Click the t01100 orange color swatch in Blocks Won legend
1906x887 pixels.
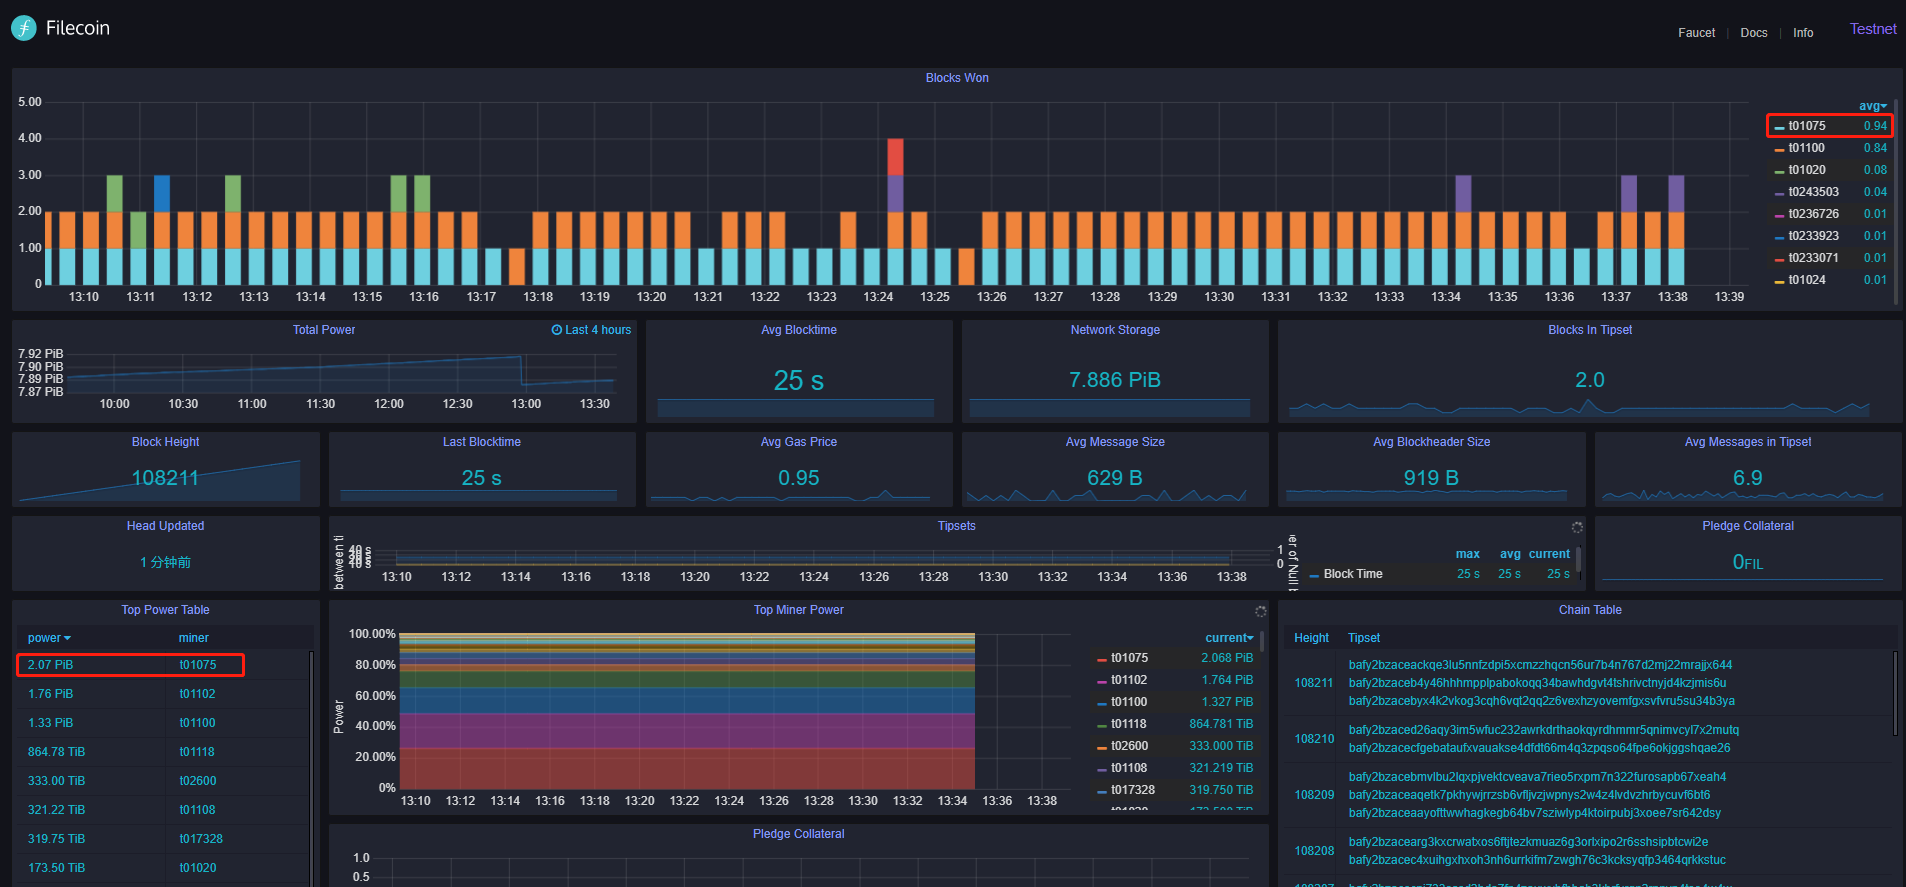point(1779,149)
